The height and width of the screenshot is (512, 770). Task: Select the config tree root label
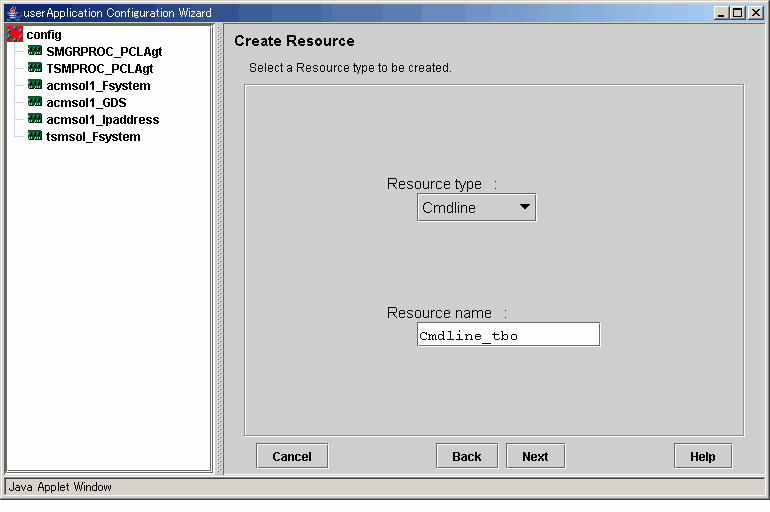(x=44, y=34)
